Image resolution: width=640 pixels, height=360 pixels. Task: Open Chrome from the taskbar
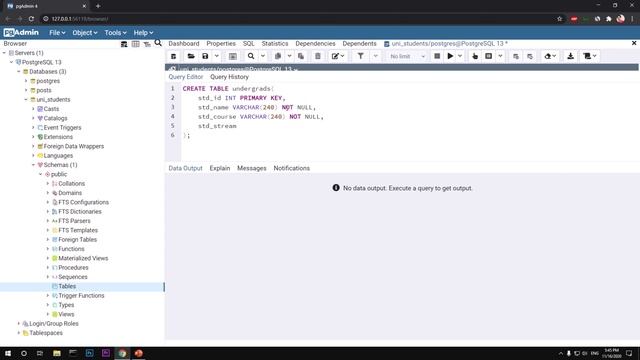[122, 353]
